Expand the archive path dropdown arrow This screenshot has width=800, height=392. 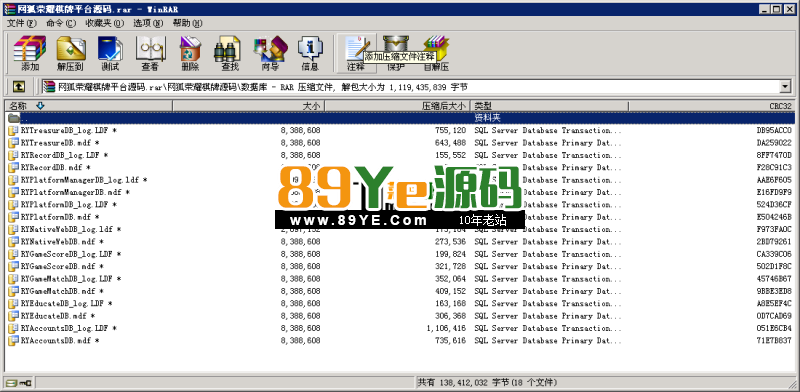point(785,87)
